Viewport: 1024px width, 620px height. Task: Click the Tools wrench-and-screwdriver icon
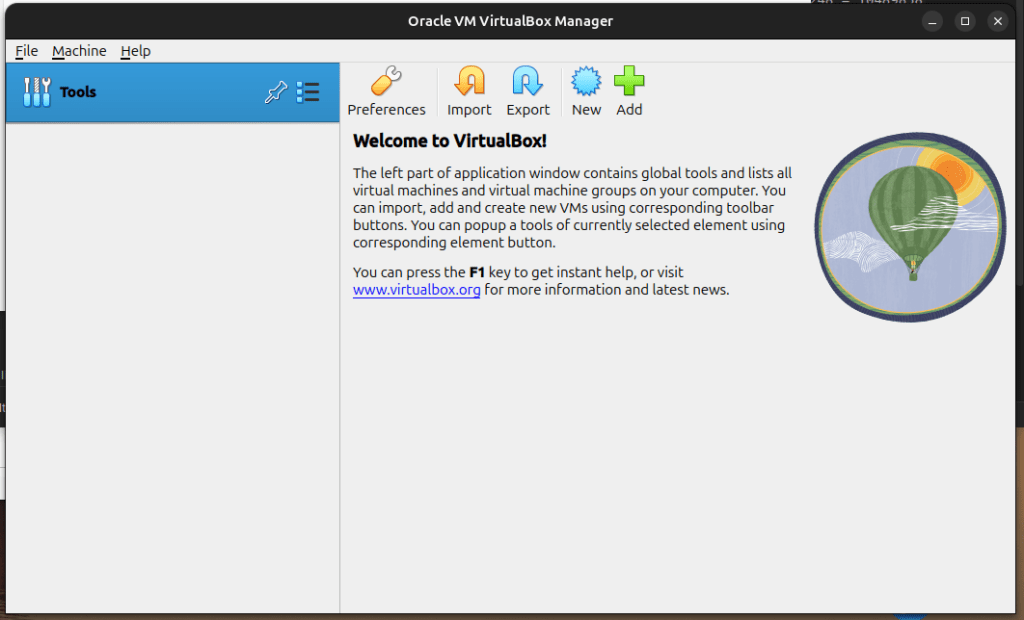[x=37, y=92]
